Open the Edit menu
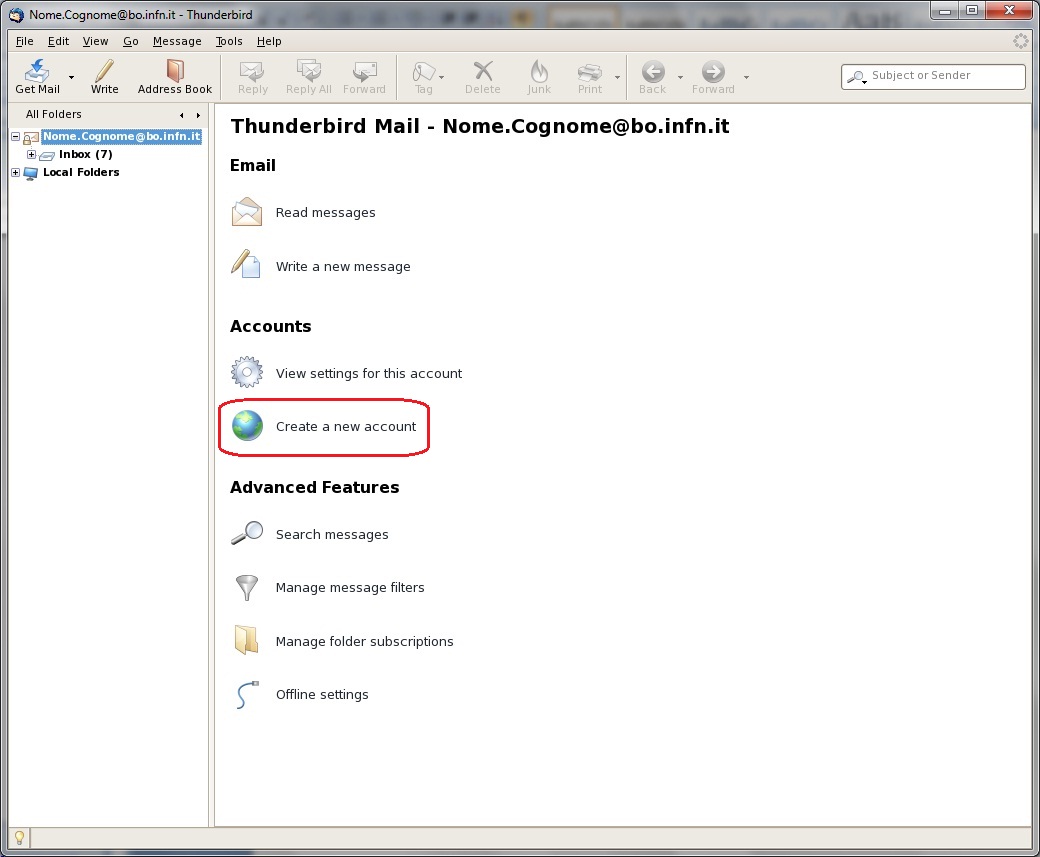The height and width of the screenshot is (857, 1040). pos(58,41)
